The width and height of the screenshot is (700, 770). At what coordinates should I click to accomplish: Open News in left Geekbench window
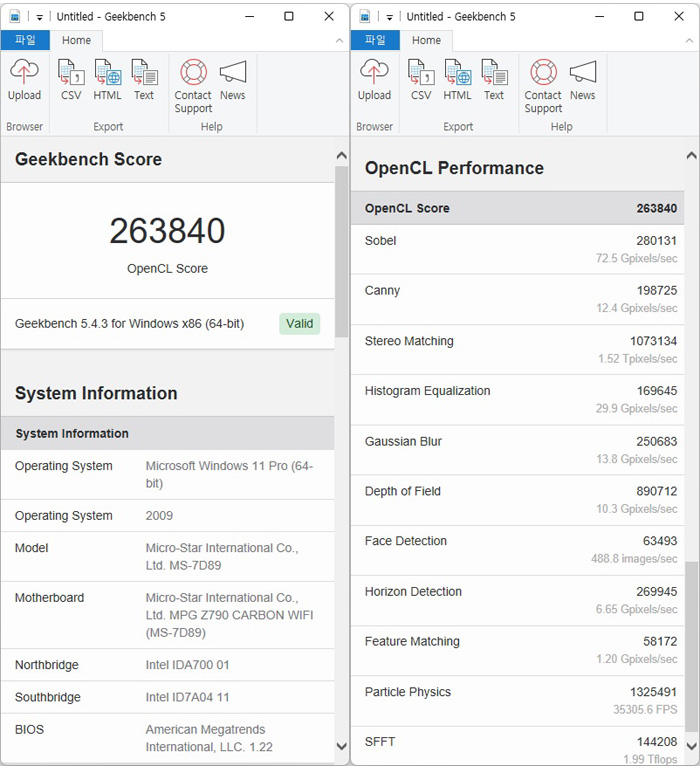(x=233, y=80)
